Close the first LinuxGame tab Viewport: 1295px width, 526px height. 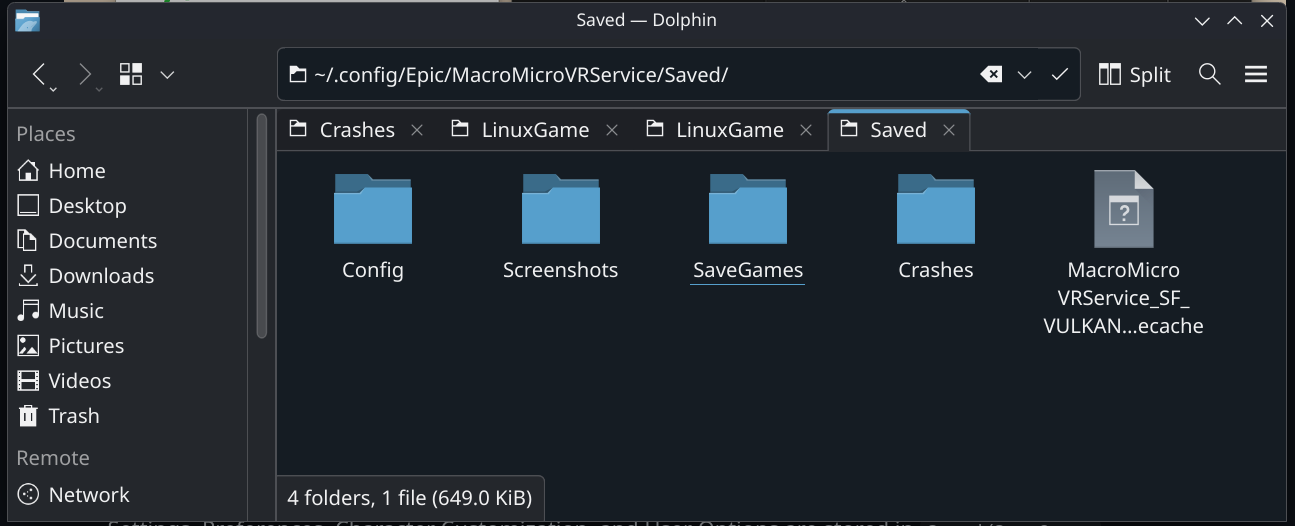coord(612,130)
